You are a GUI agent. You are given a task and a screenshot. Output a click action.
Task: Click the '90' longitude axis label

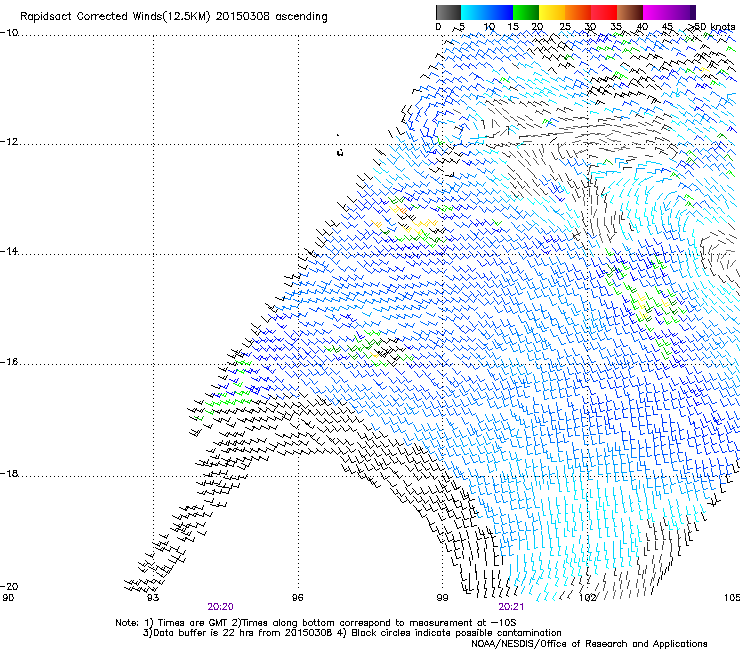pyautogui.click(x=8, y=598)
